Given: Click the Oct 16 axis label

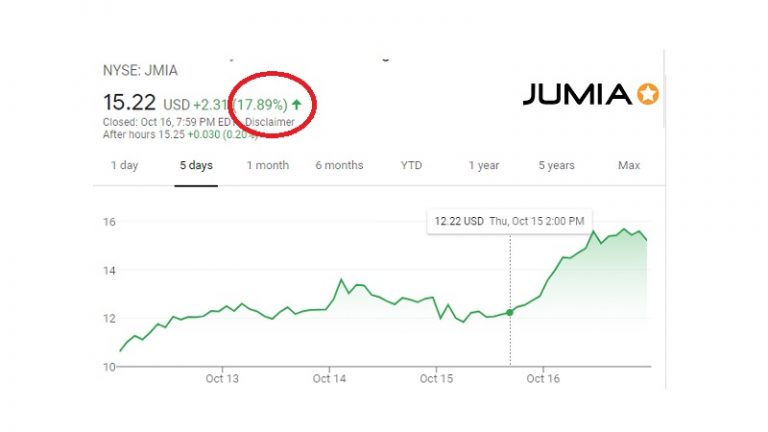Looking at the screenshot, I should (x=543, y=379).
